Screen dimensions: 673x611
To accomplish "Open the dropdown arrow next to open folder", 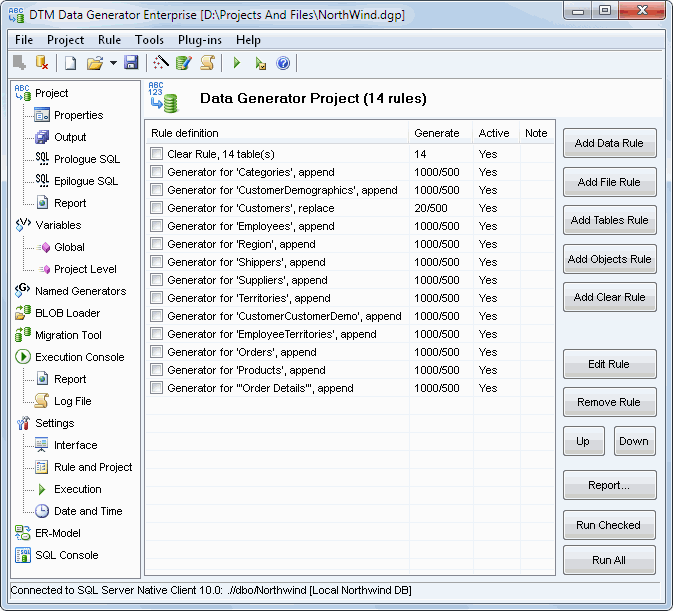I will click(x=113, y=63).
